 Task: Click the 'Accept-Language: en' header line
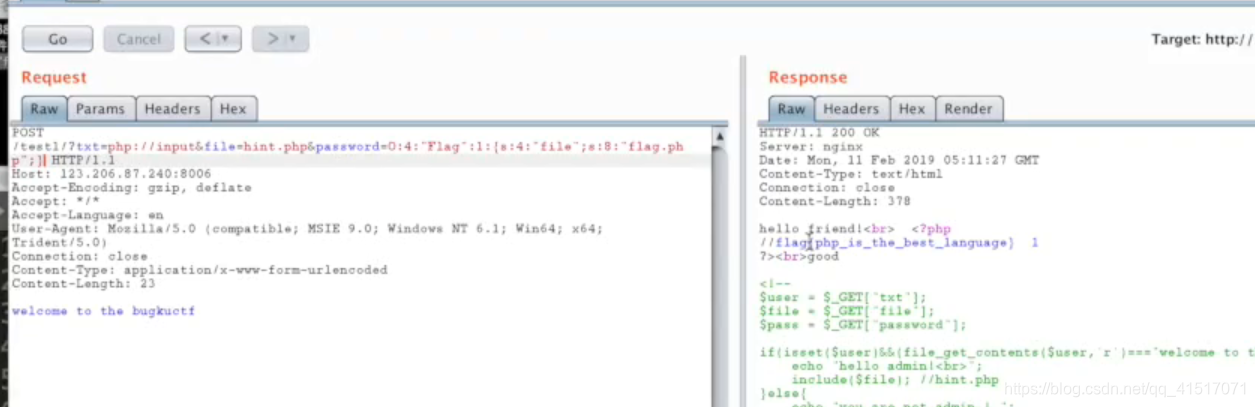tap(88, 215)
